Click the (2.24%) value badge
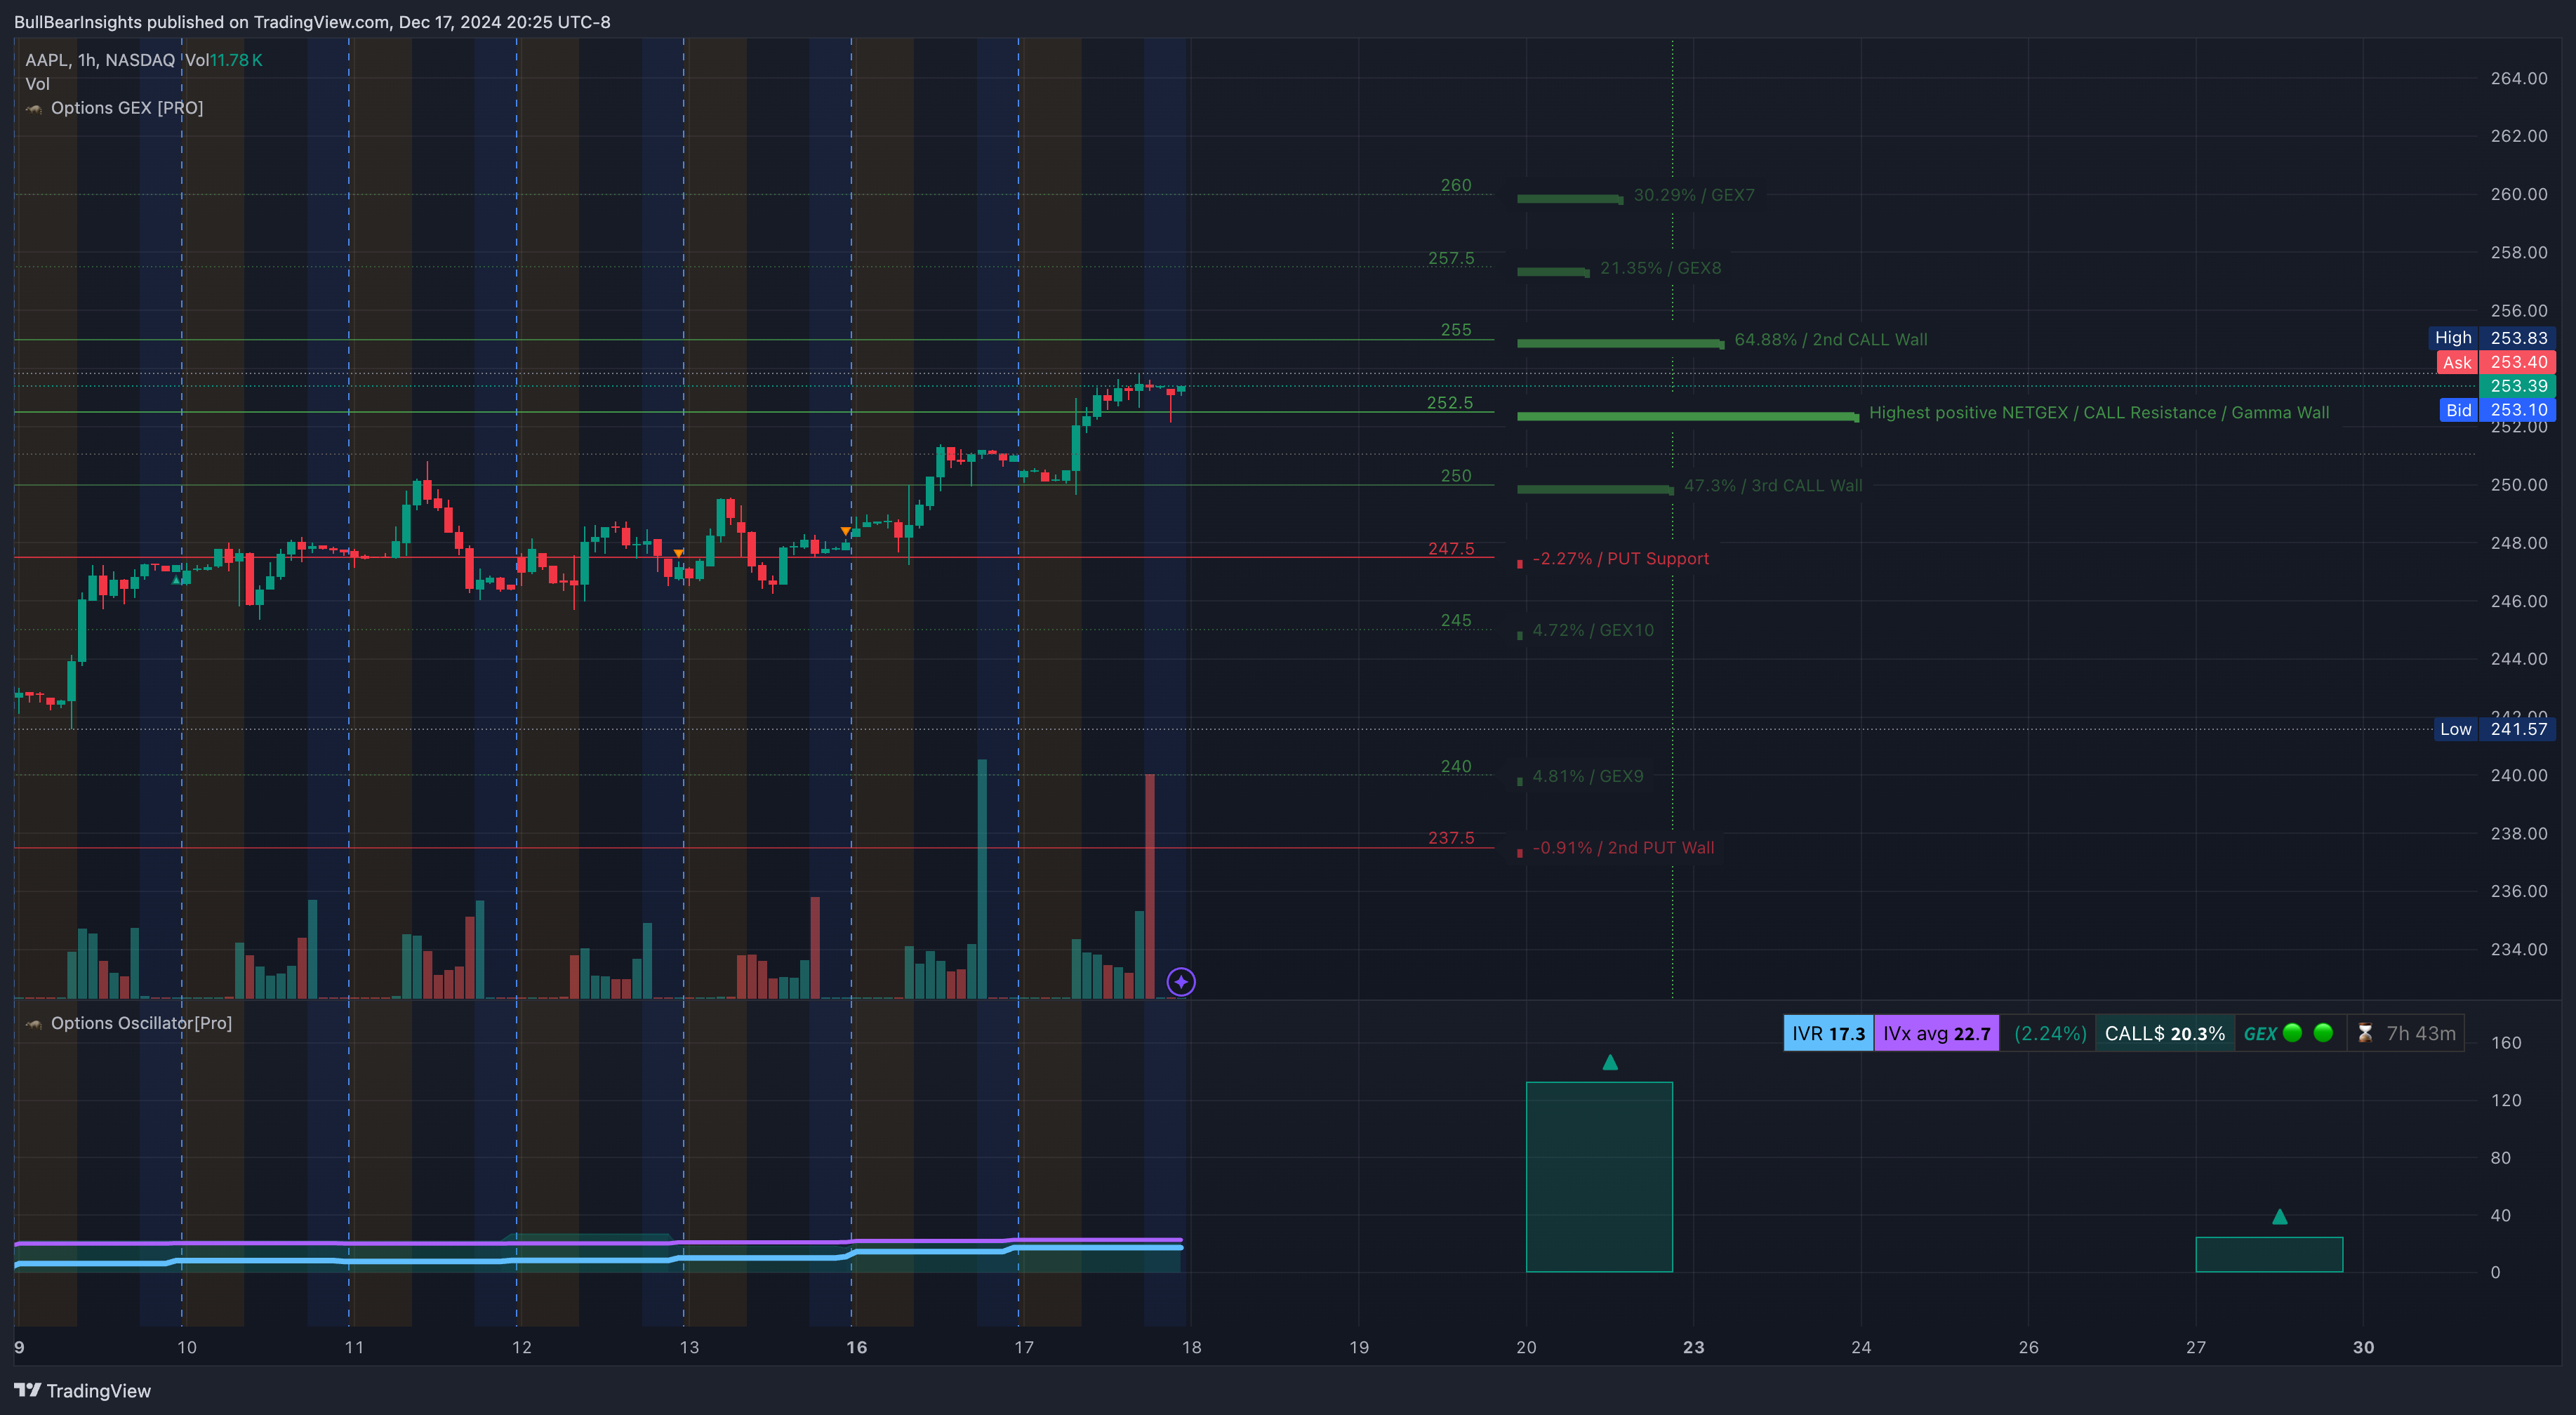2576x1415 pixels. coord(2050,1033)
